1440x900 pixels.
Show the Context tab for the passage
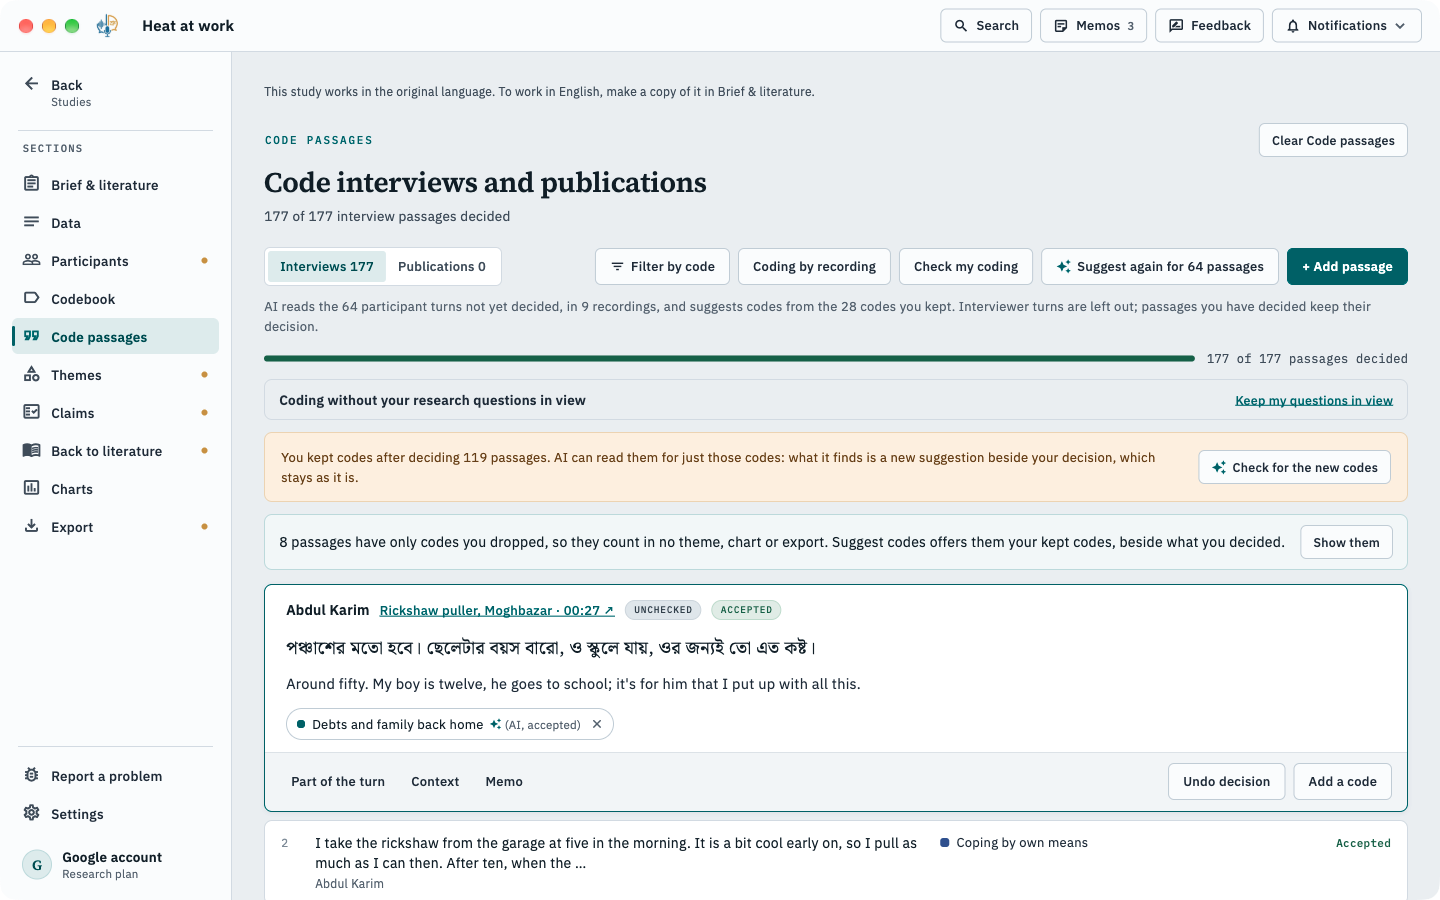(435, 781)
